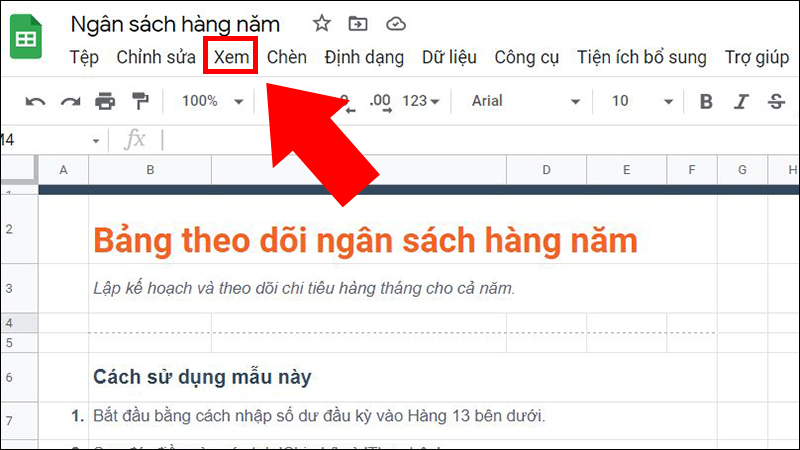
Task: Expand the font size 10 dropdown
Action: 642,101
